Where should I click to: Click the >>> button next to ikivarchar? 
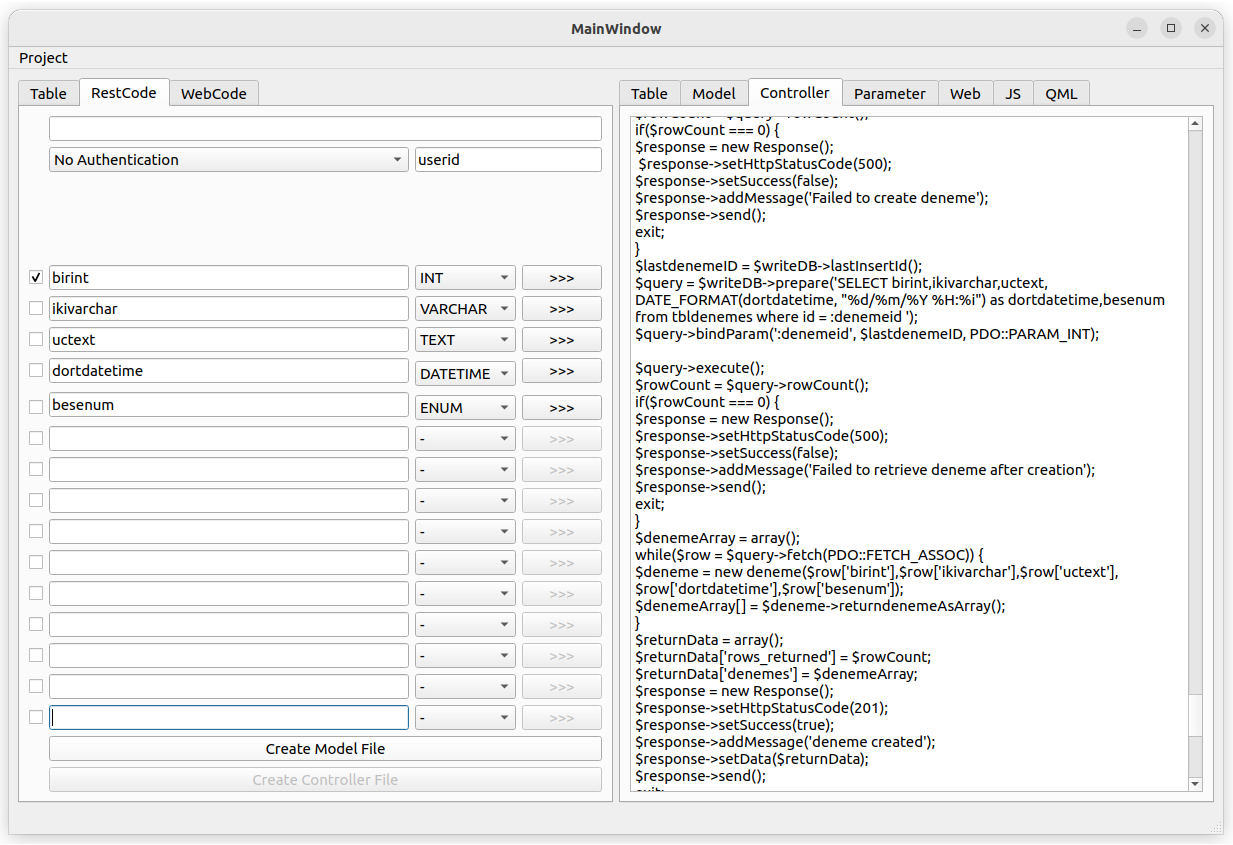pyautogui.click(x=562, y=308)
